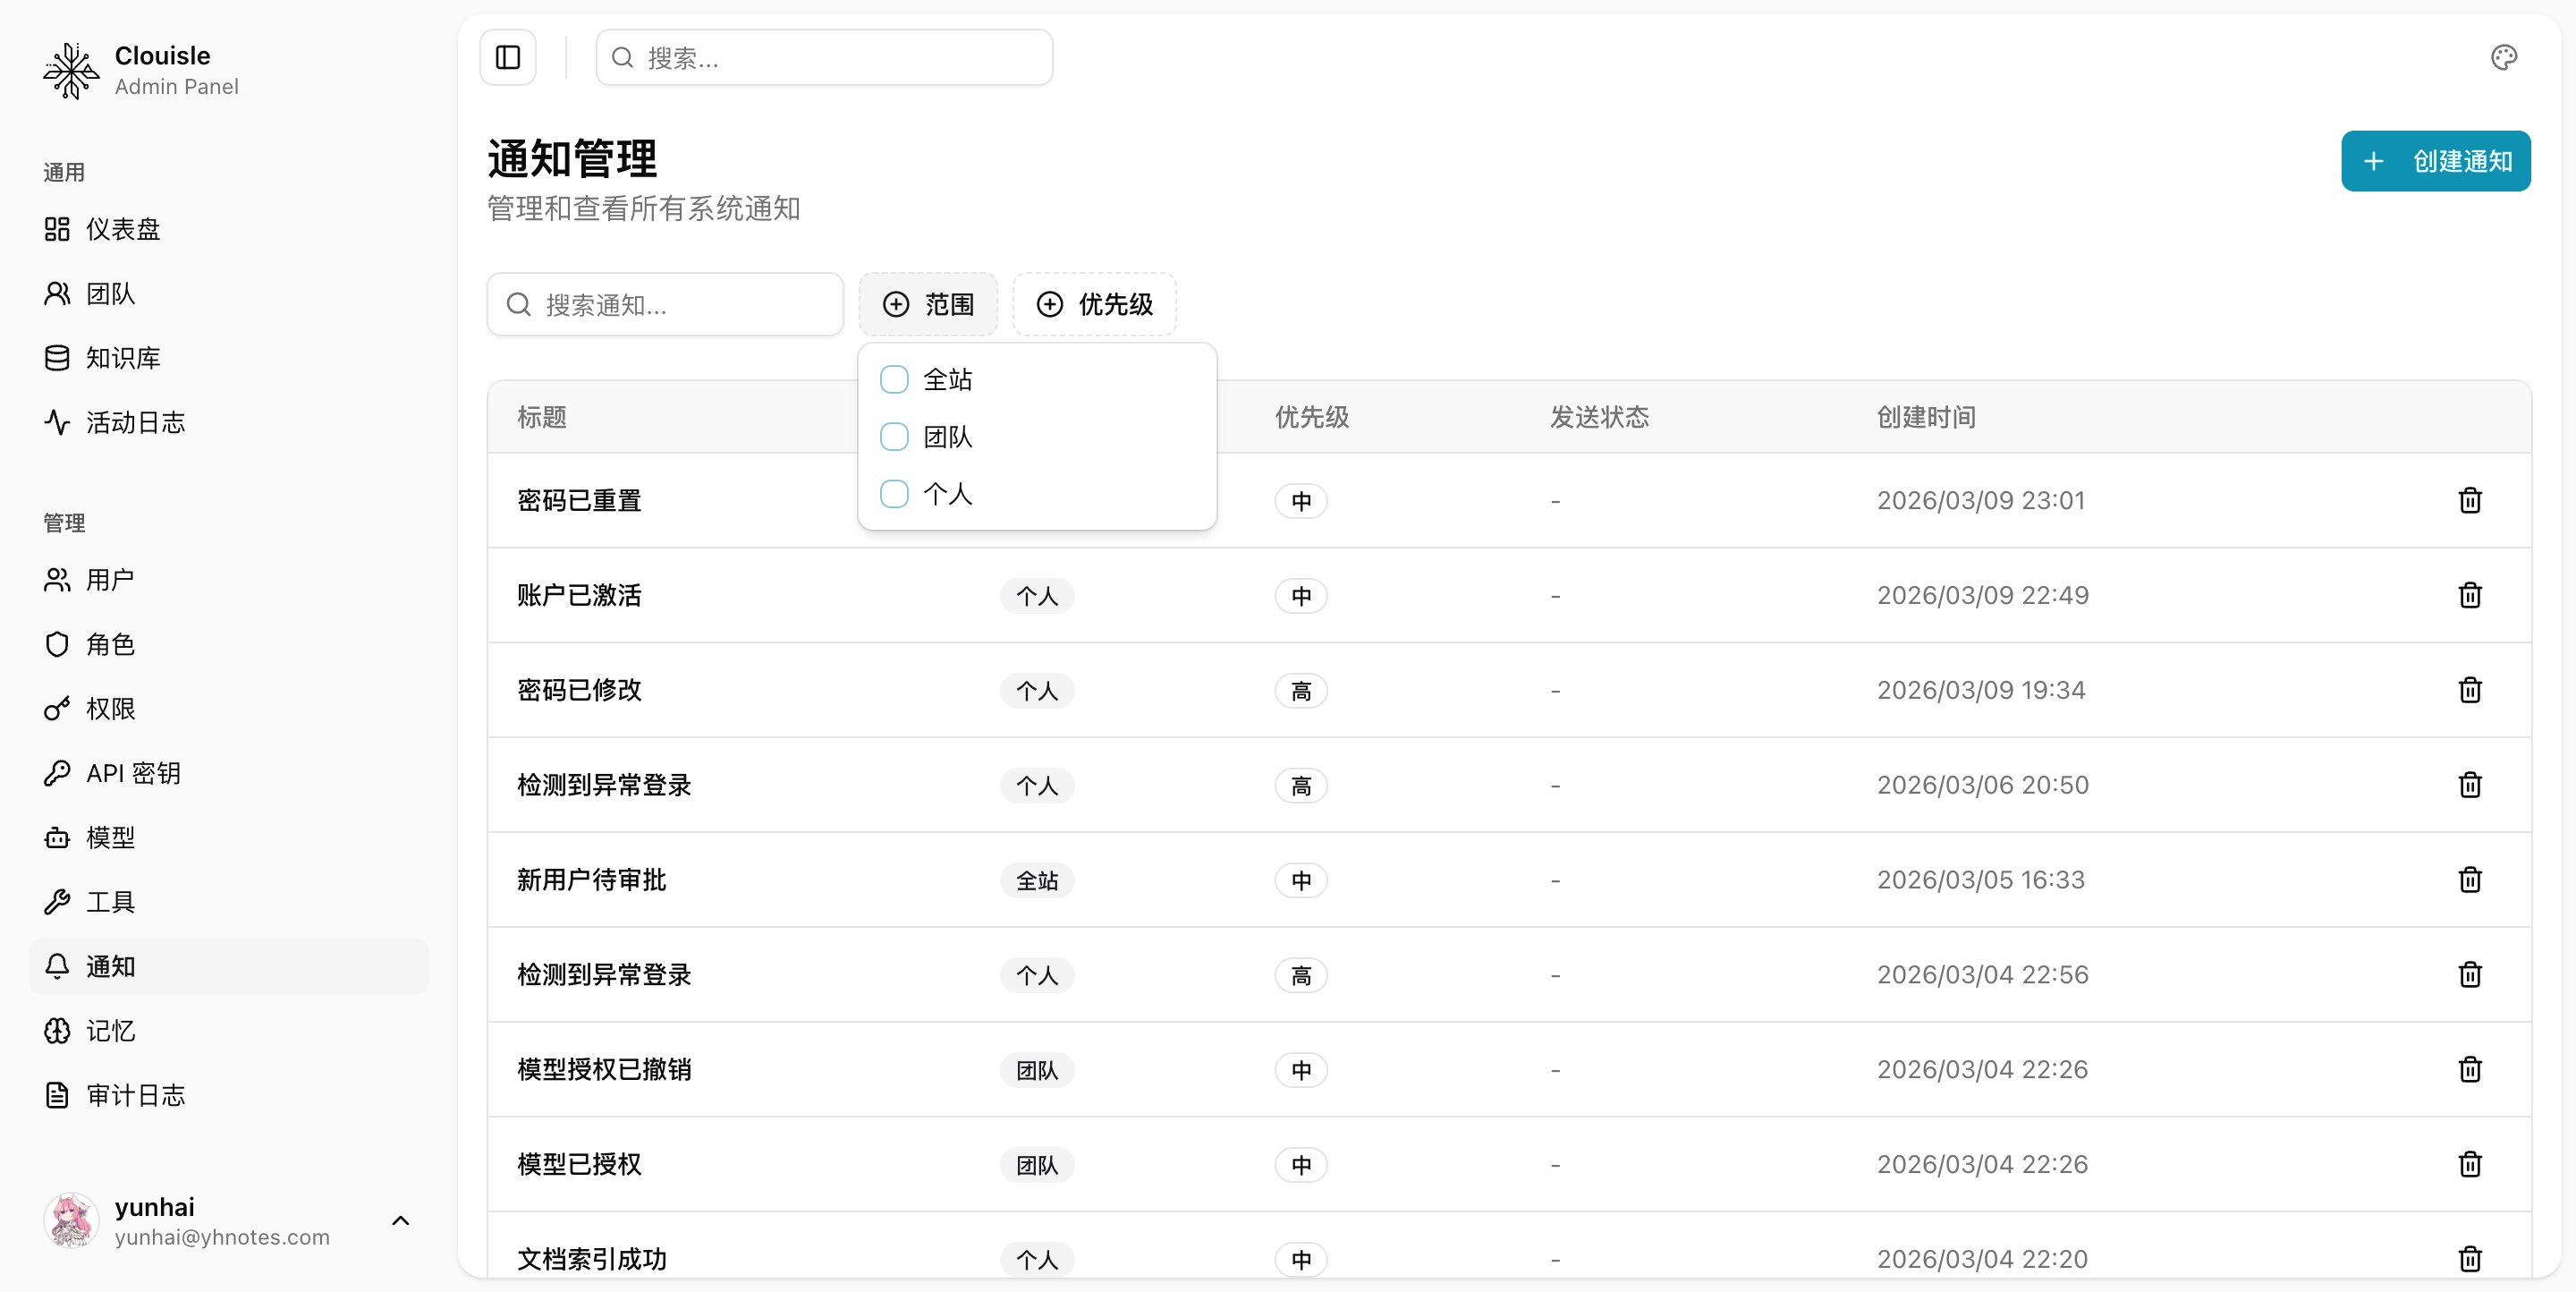Sort by 创建时间 column header
Viewport: 2576px width, 1292px height.
click(x=1925, y=417)
